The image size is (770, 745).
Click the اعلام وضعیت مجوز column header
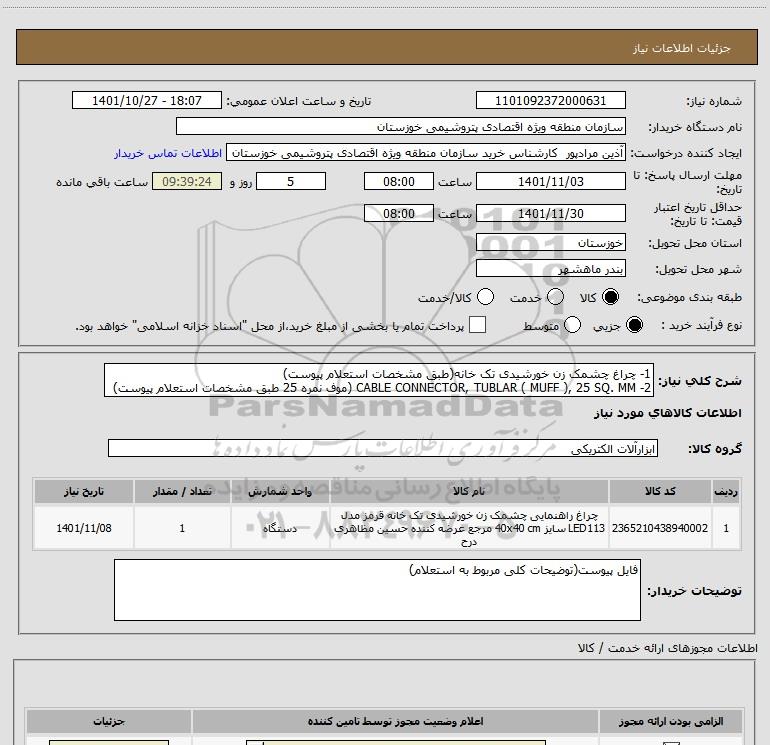pos(395,721)
